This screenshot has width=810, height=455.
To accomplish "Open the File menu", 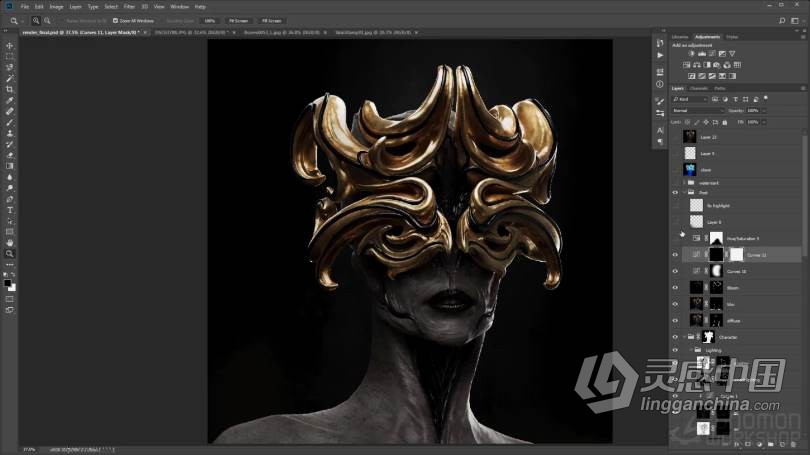I will point(25,7).
